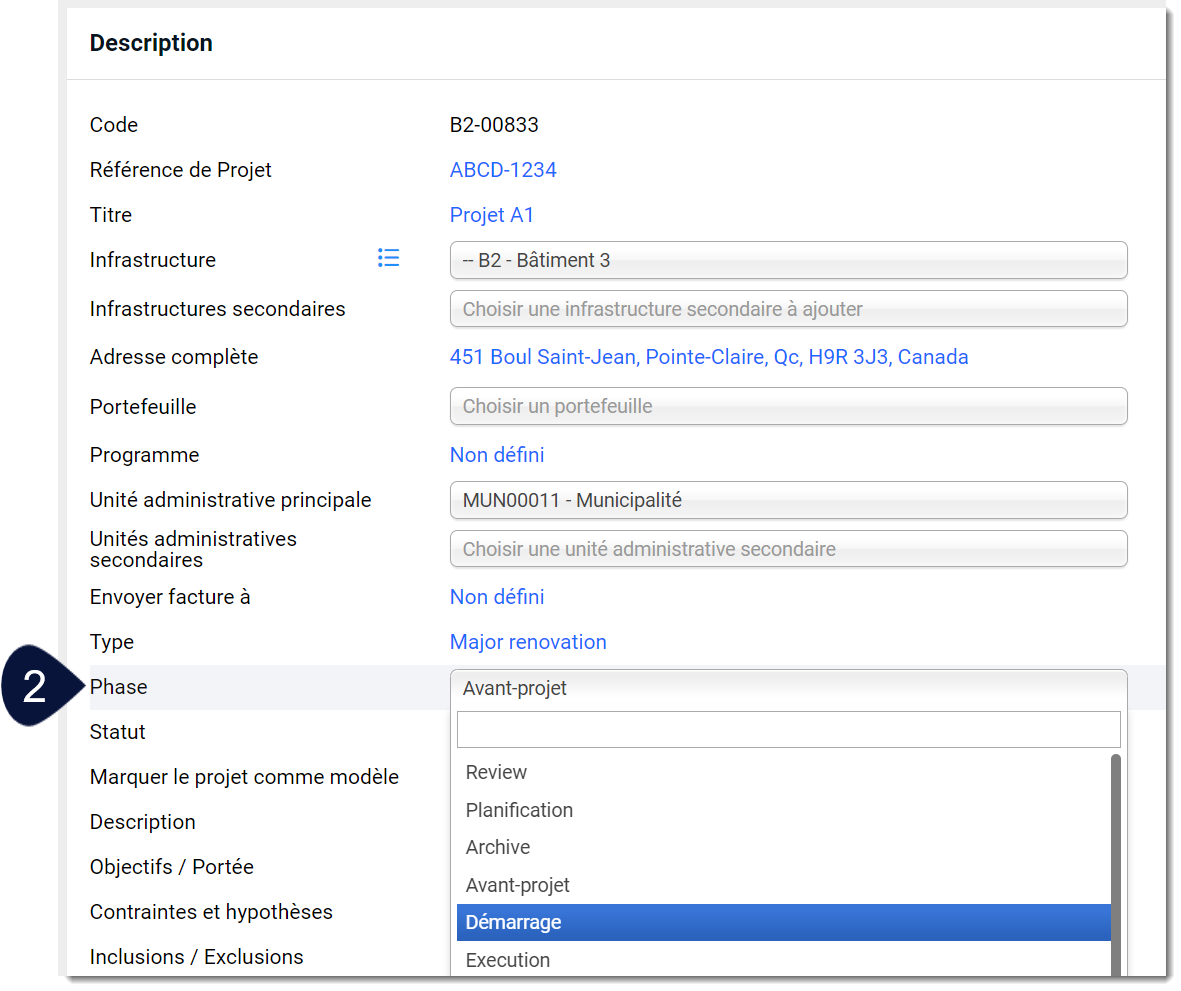Open the Unité administrative principale dropdown
The width and height of the screenshot is (1181, 991).
pos(788,500)
